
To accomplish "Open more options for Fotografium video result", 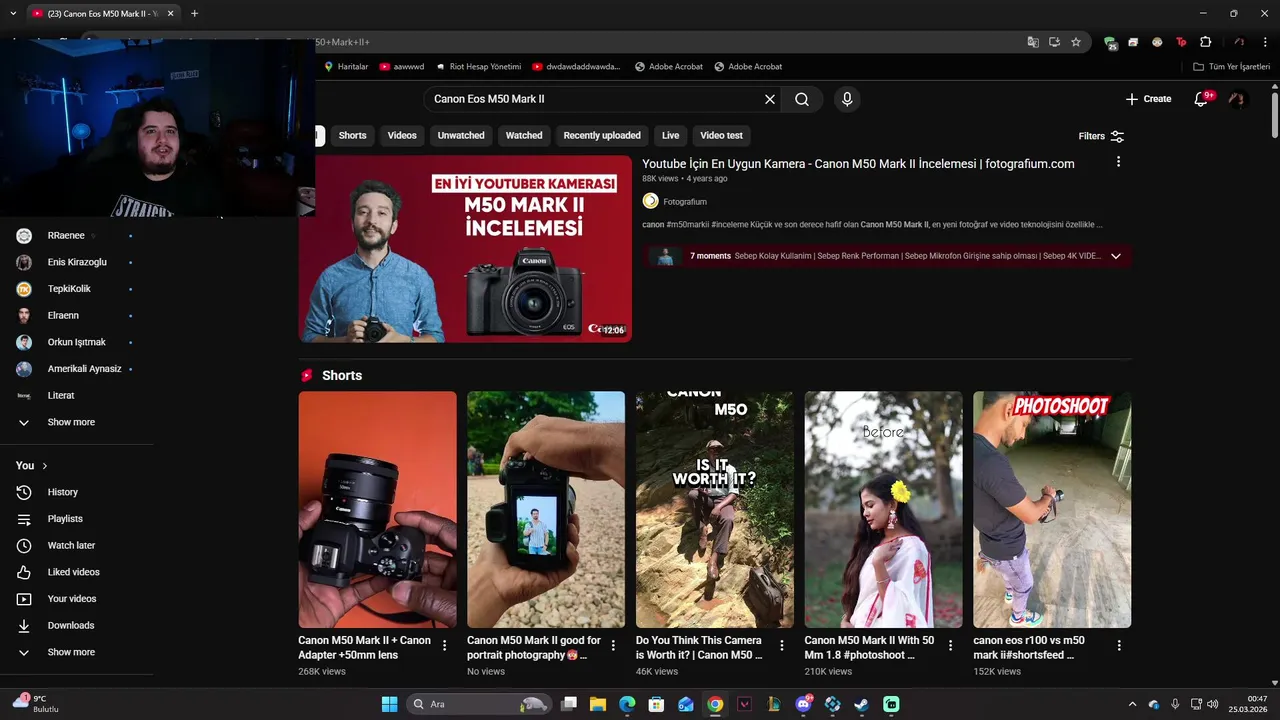I will (1118, 162).
